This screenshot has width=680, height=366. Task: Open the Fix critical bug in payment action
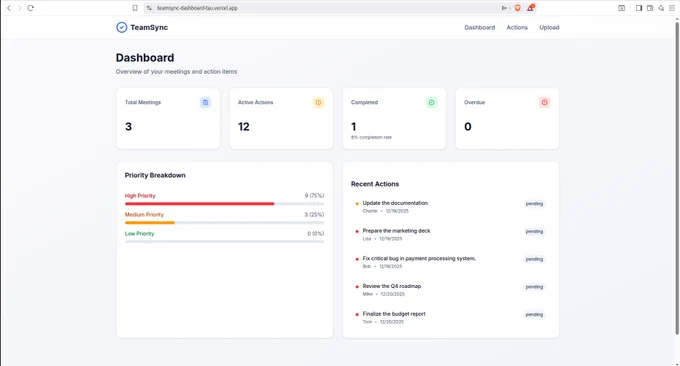click(x=419, y=258)
